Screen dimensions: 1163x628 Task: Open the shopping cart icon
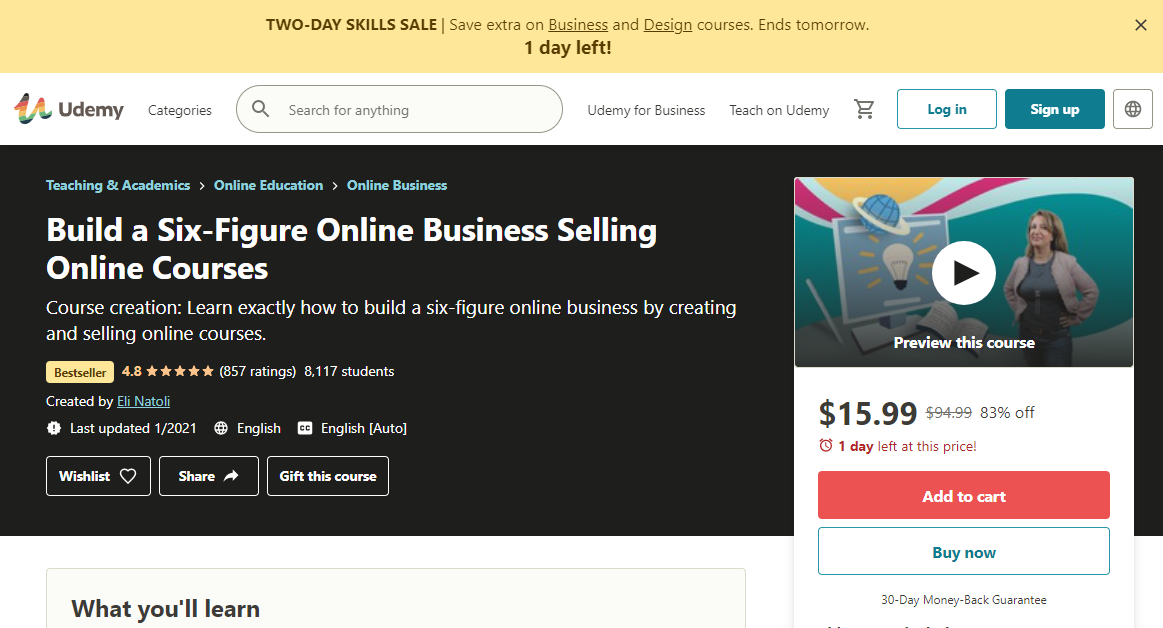click(x=864, y=109)
